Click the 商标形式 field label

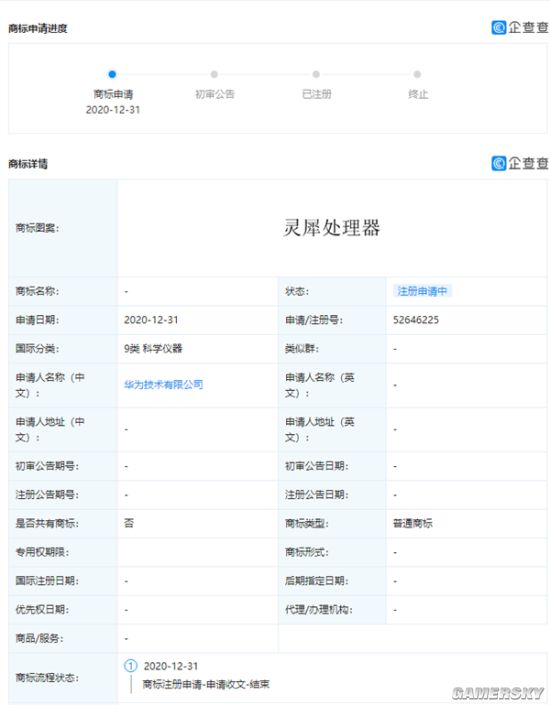(x=307, y=552)
